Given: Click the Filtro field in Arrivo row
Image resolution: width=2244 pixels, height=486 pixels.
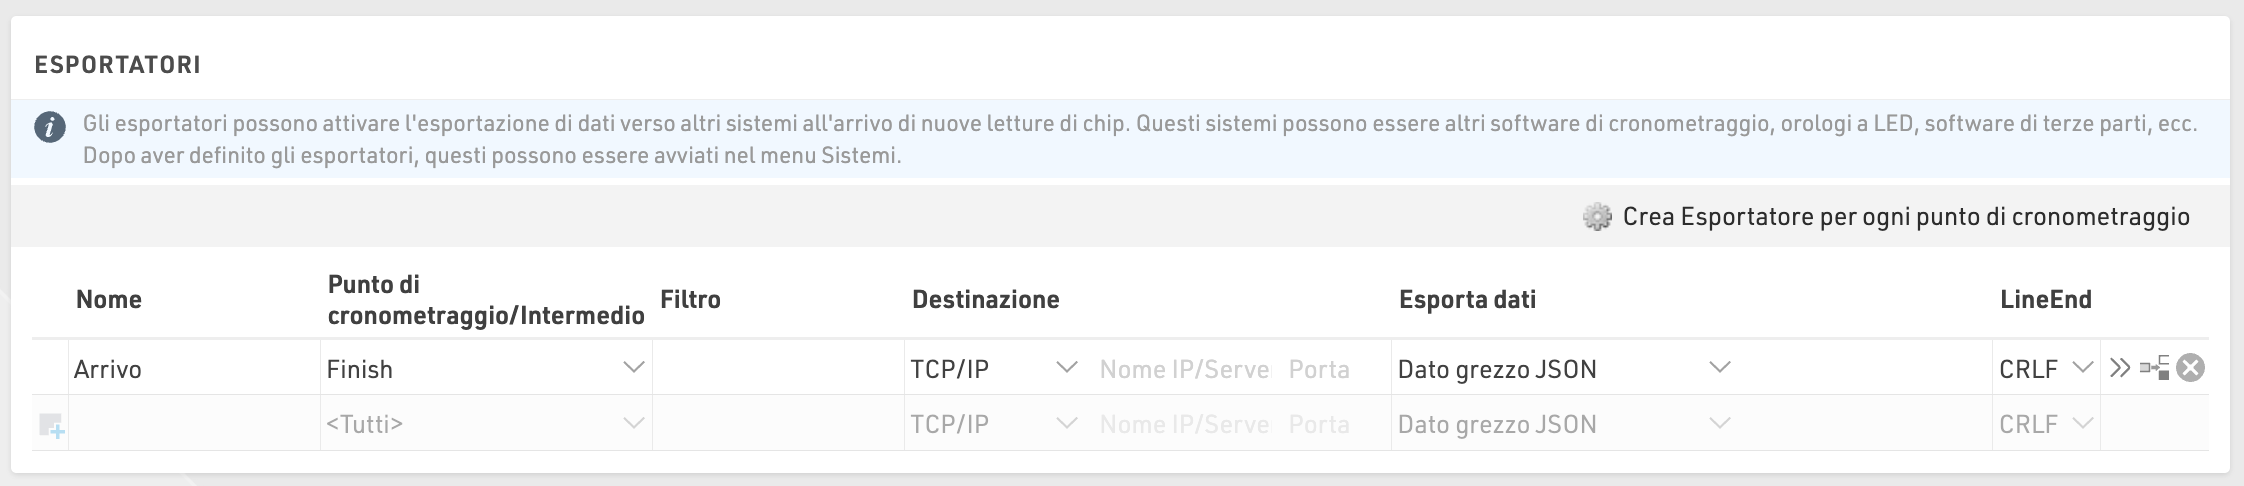Looking at the screenshot, I should click(778, 369).
